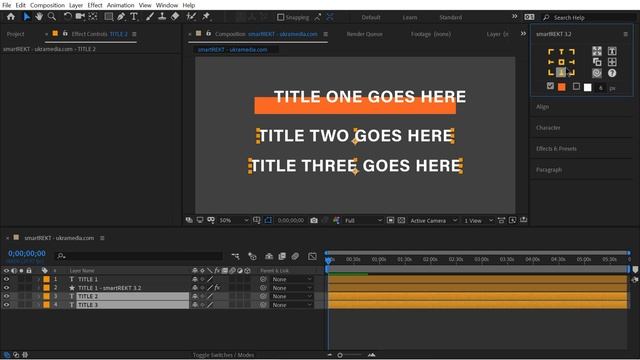Open parent dropdown for TITLE 1 layer
This screenshot has width=640, height=360.
292,279
